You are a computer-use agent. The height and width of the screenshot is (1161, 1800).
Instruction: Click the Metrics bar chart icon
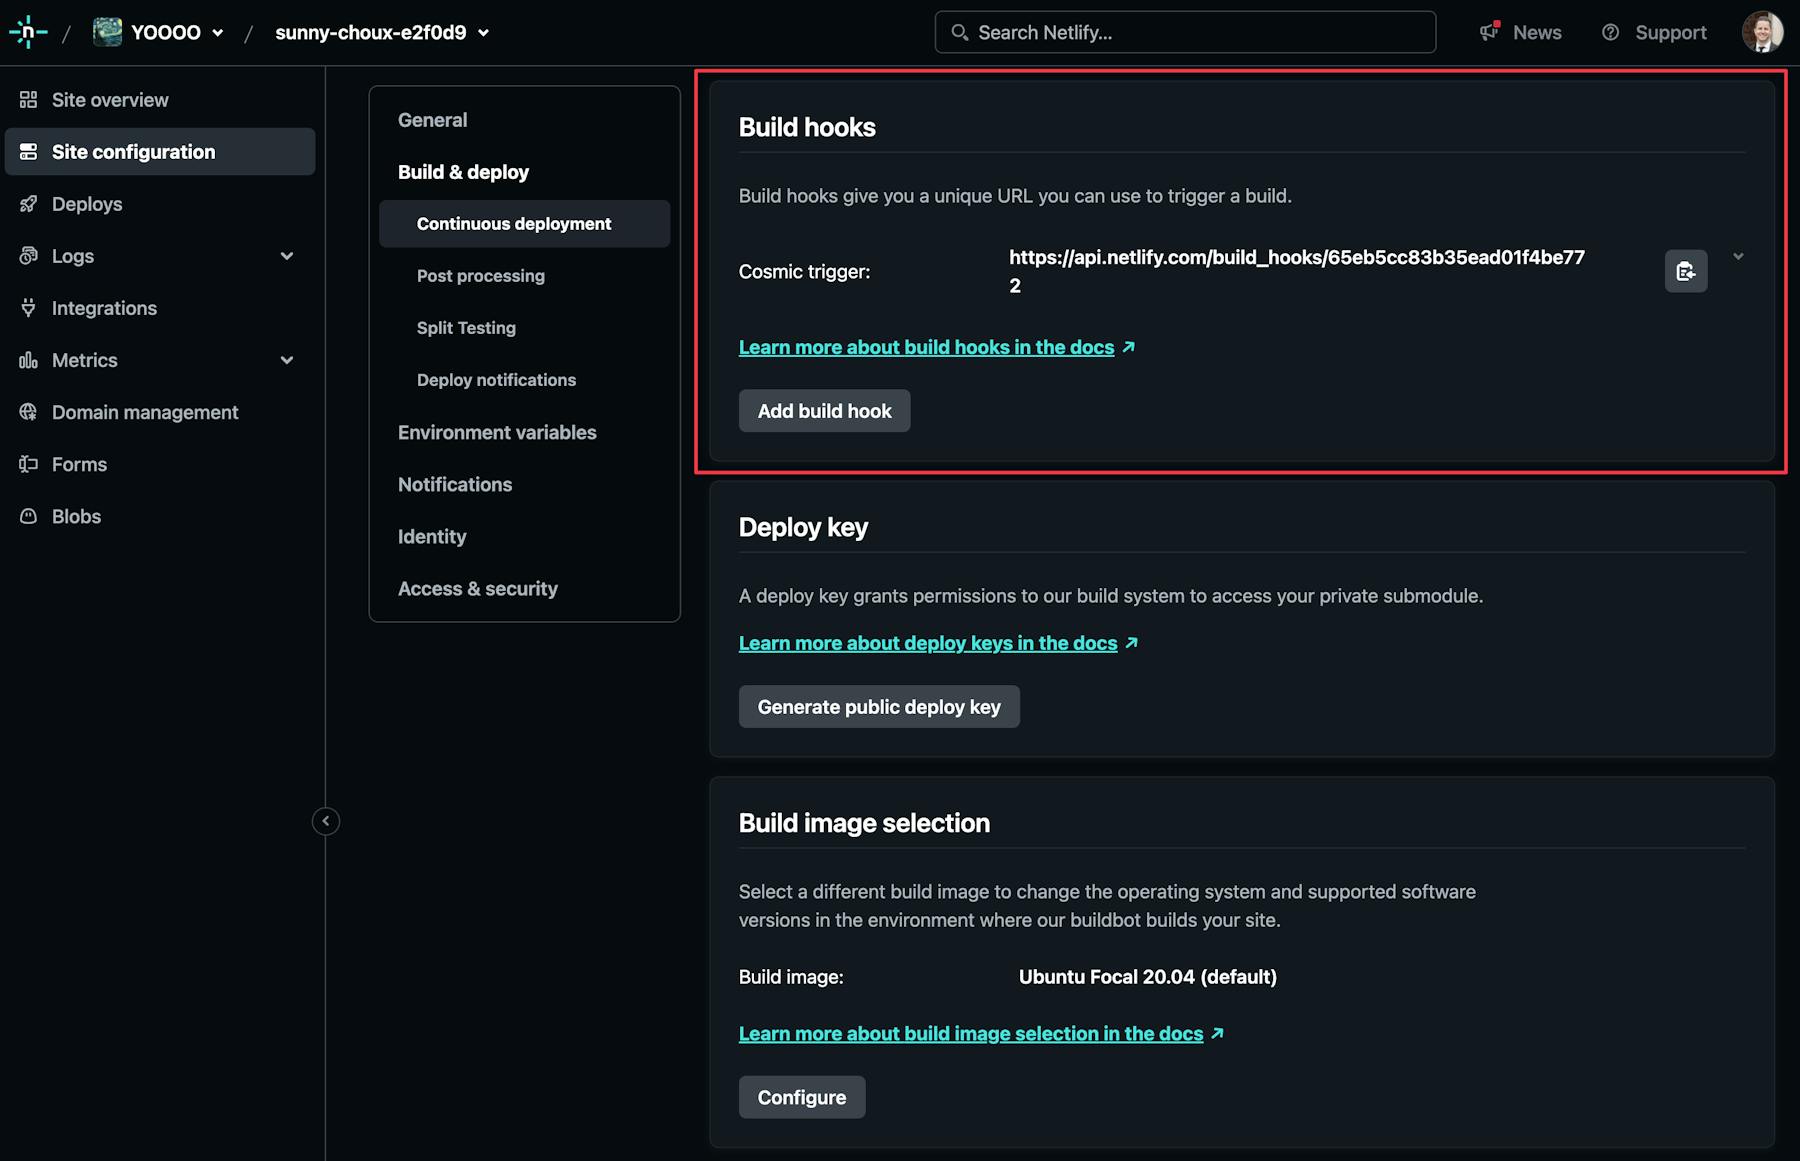[28, 360]
